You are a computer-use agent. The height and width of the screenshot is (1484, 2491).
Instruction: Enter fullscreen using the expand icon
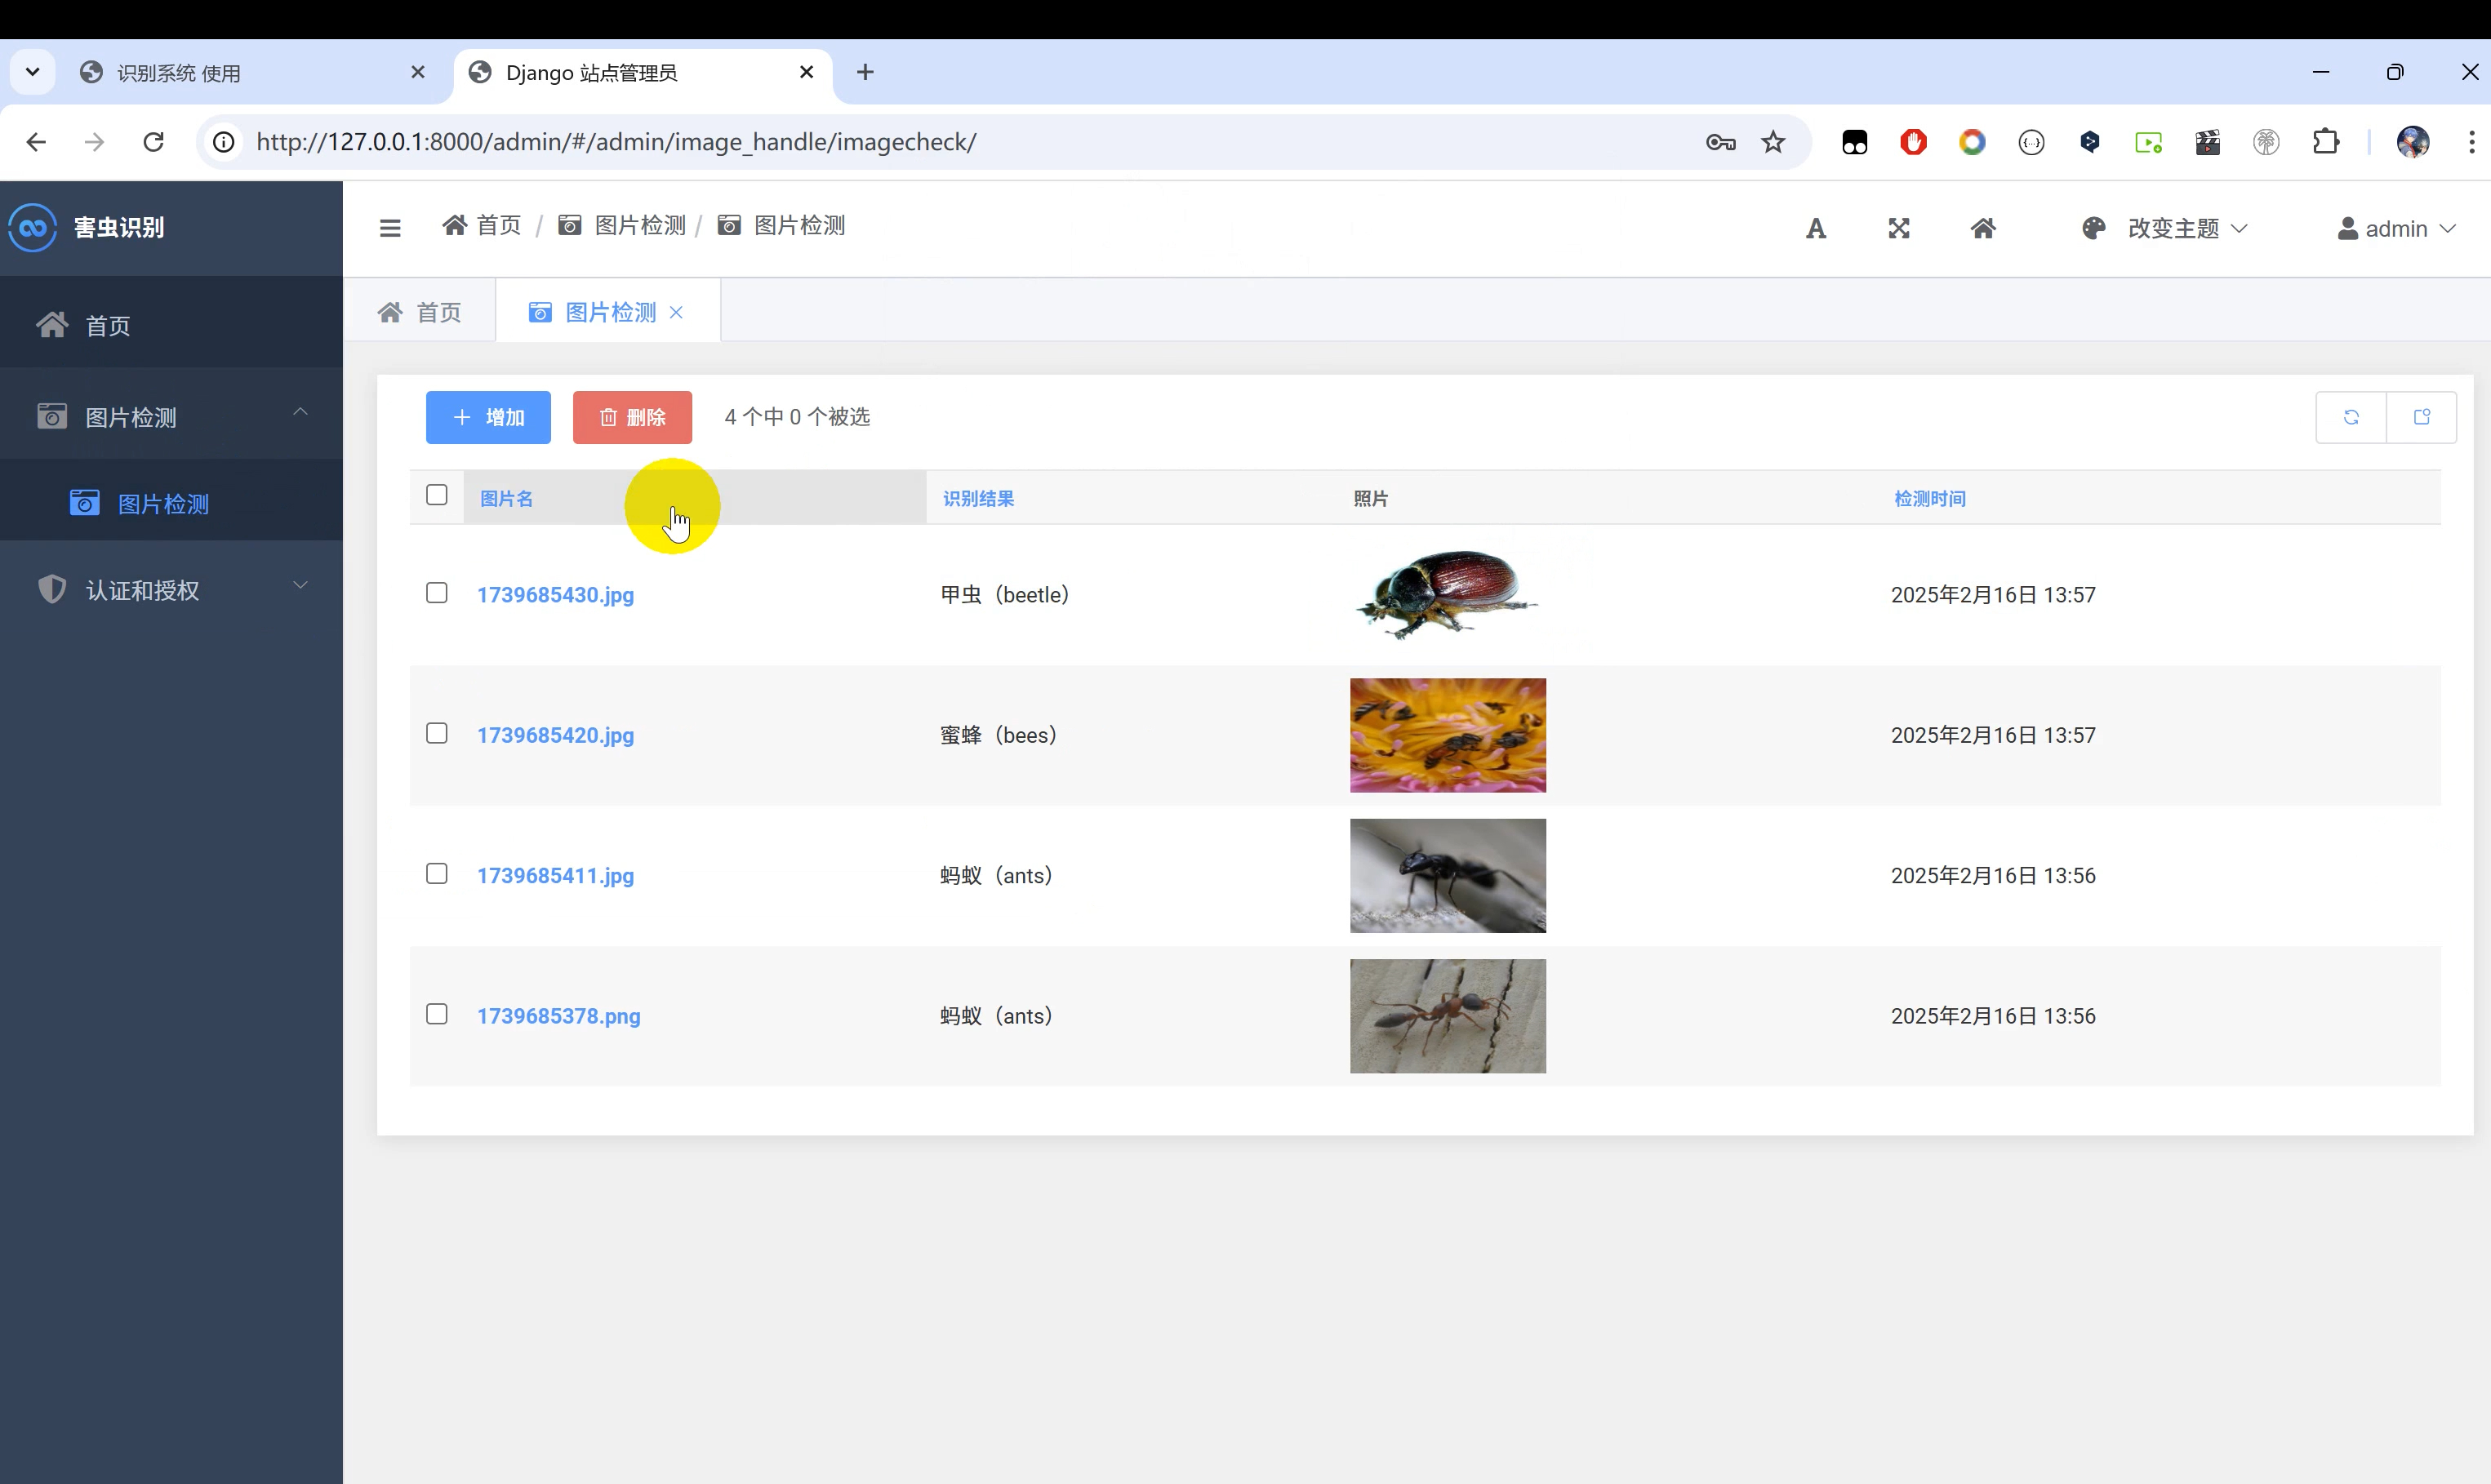click(x=1899, y=228)
